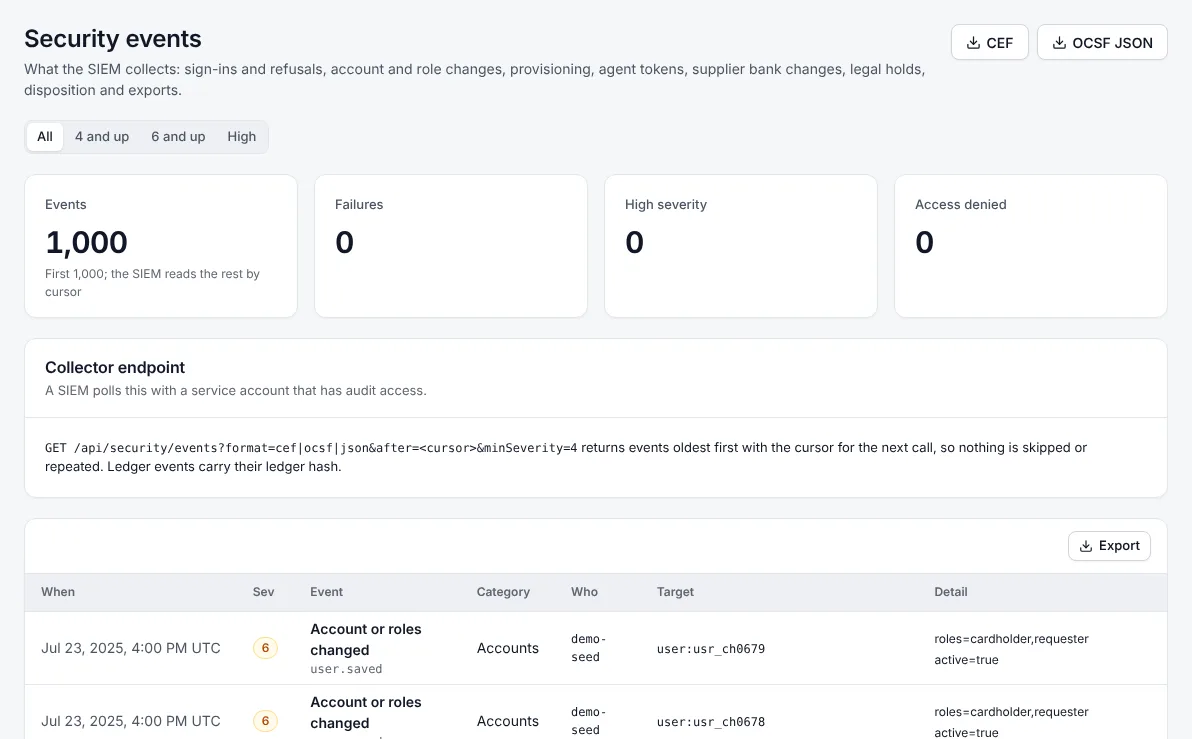1192x739 pixels.
Task: Click the Who column header
Action: [x=585, y=592]
